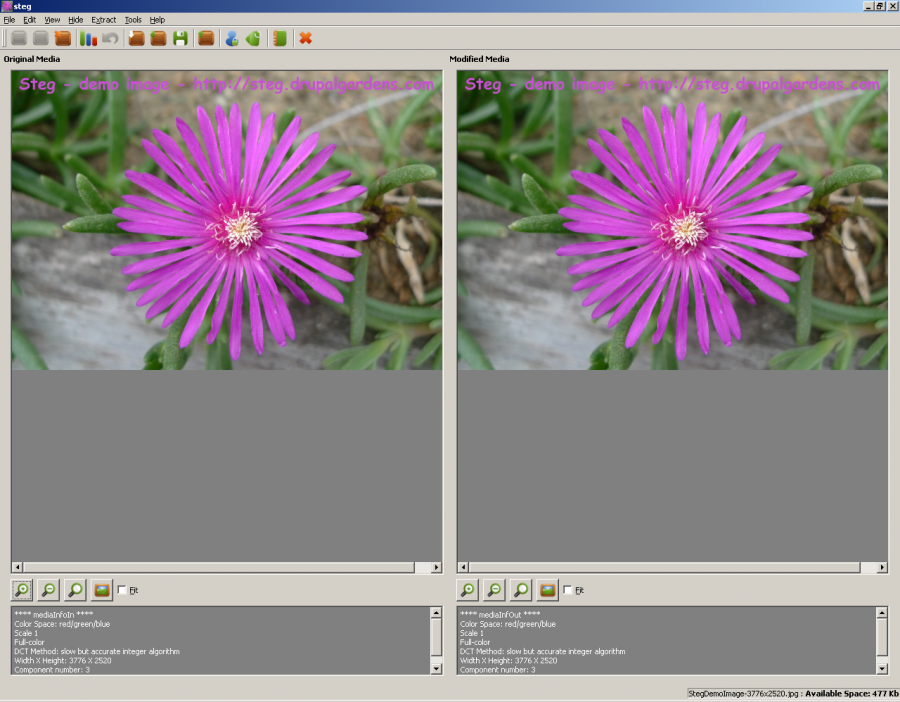The image size is (900, 702).
Task: Click left arrow of Modified Media horizontal scrollbar
Action: 463,567
